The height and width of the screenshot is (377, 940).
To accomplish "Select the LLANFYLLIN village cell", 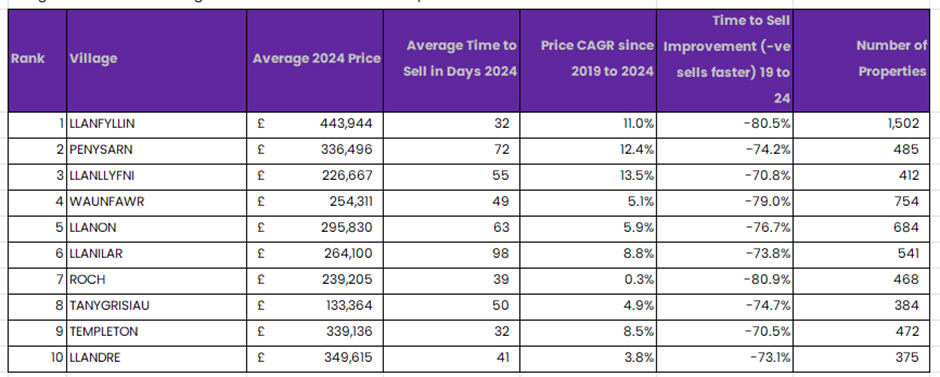I will pyautogui.click(x=156, y=124).
